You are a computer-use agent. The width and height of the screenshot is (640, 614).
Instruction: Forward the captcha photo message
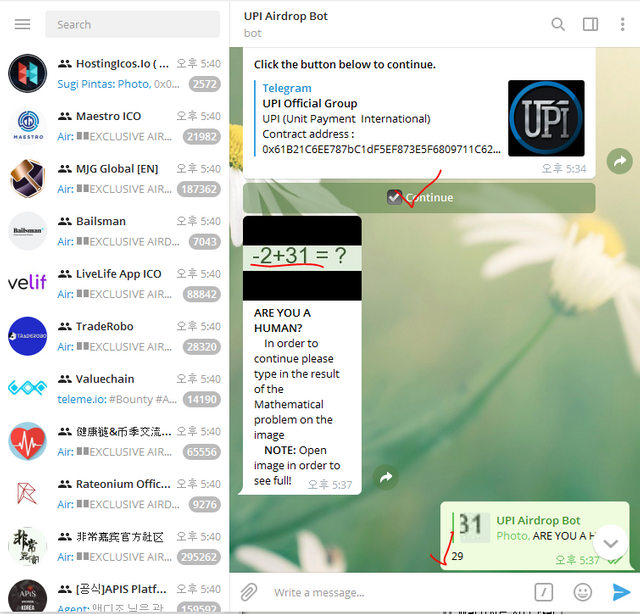pos(386,477)
